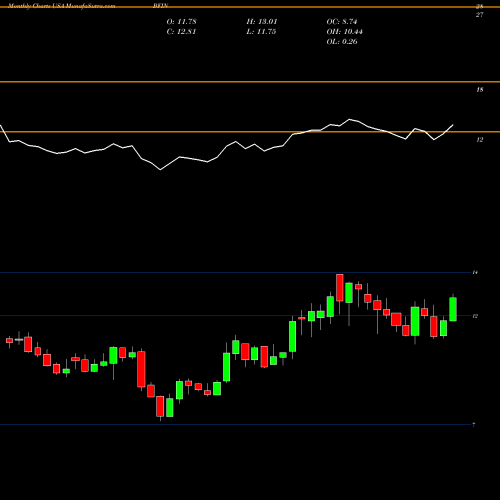
Task: Click the BFIN ticker symbol label
Action: click(x=161, y=6)
